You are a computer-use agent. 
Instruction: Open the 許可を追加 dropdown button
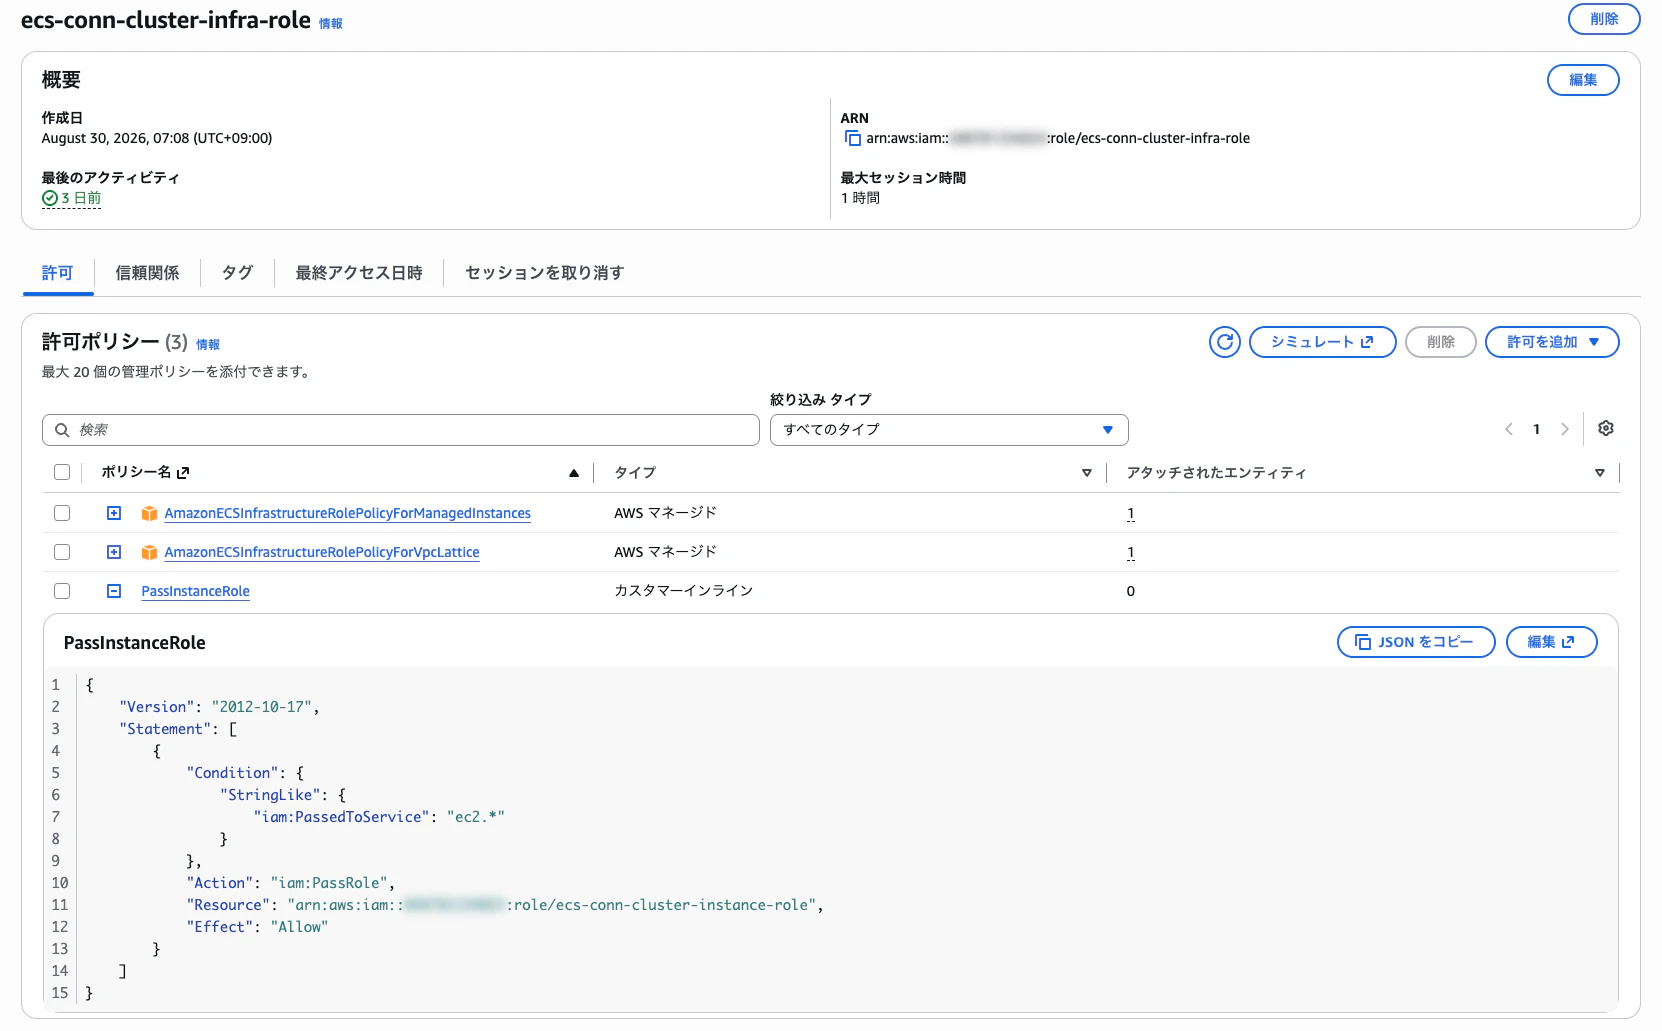[1552, 342]
